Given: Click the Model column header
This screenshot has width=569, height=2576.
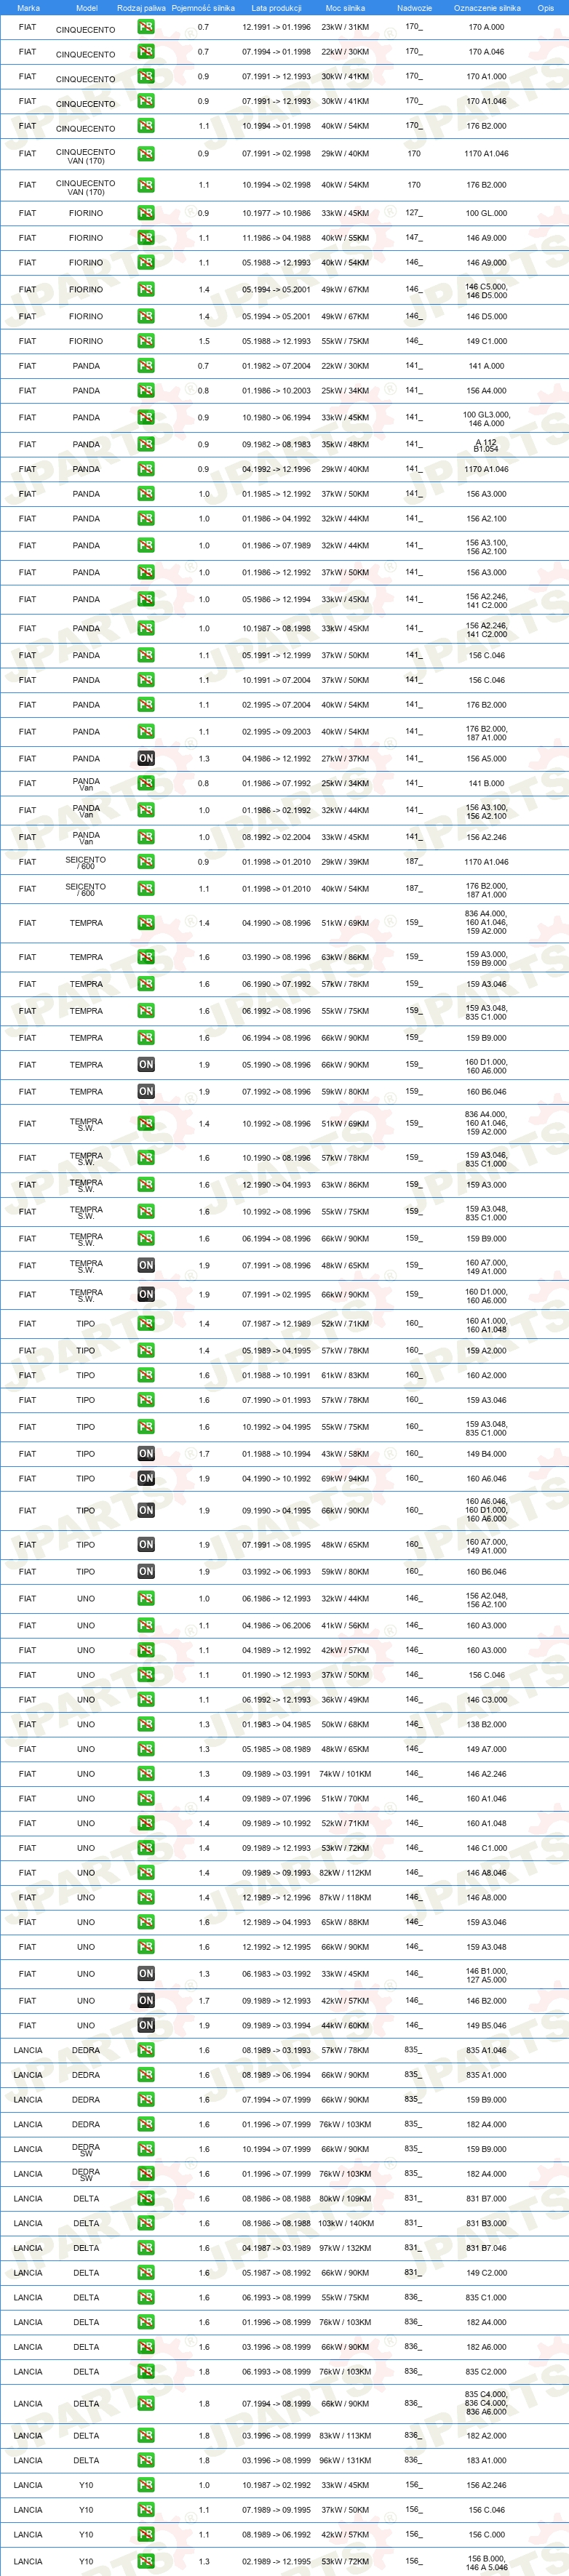Looking at the screenshot, I should point(87,7).
